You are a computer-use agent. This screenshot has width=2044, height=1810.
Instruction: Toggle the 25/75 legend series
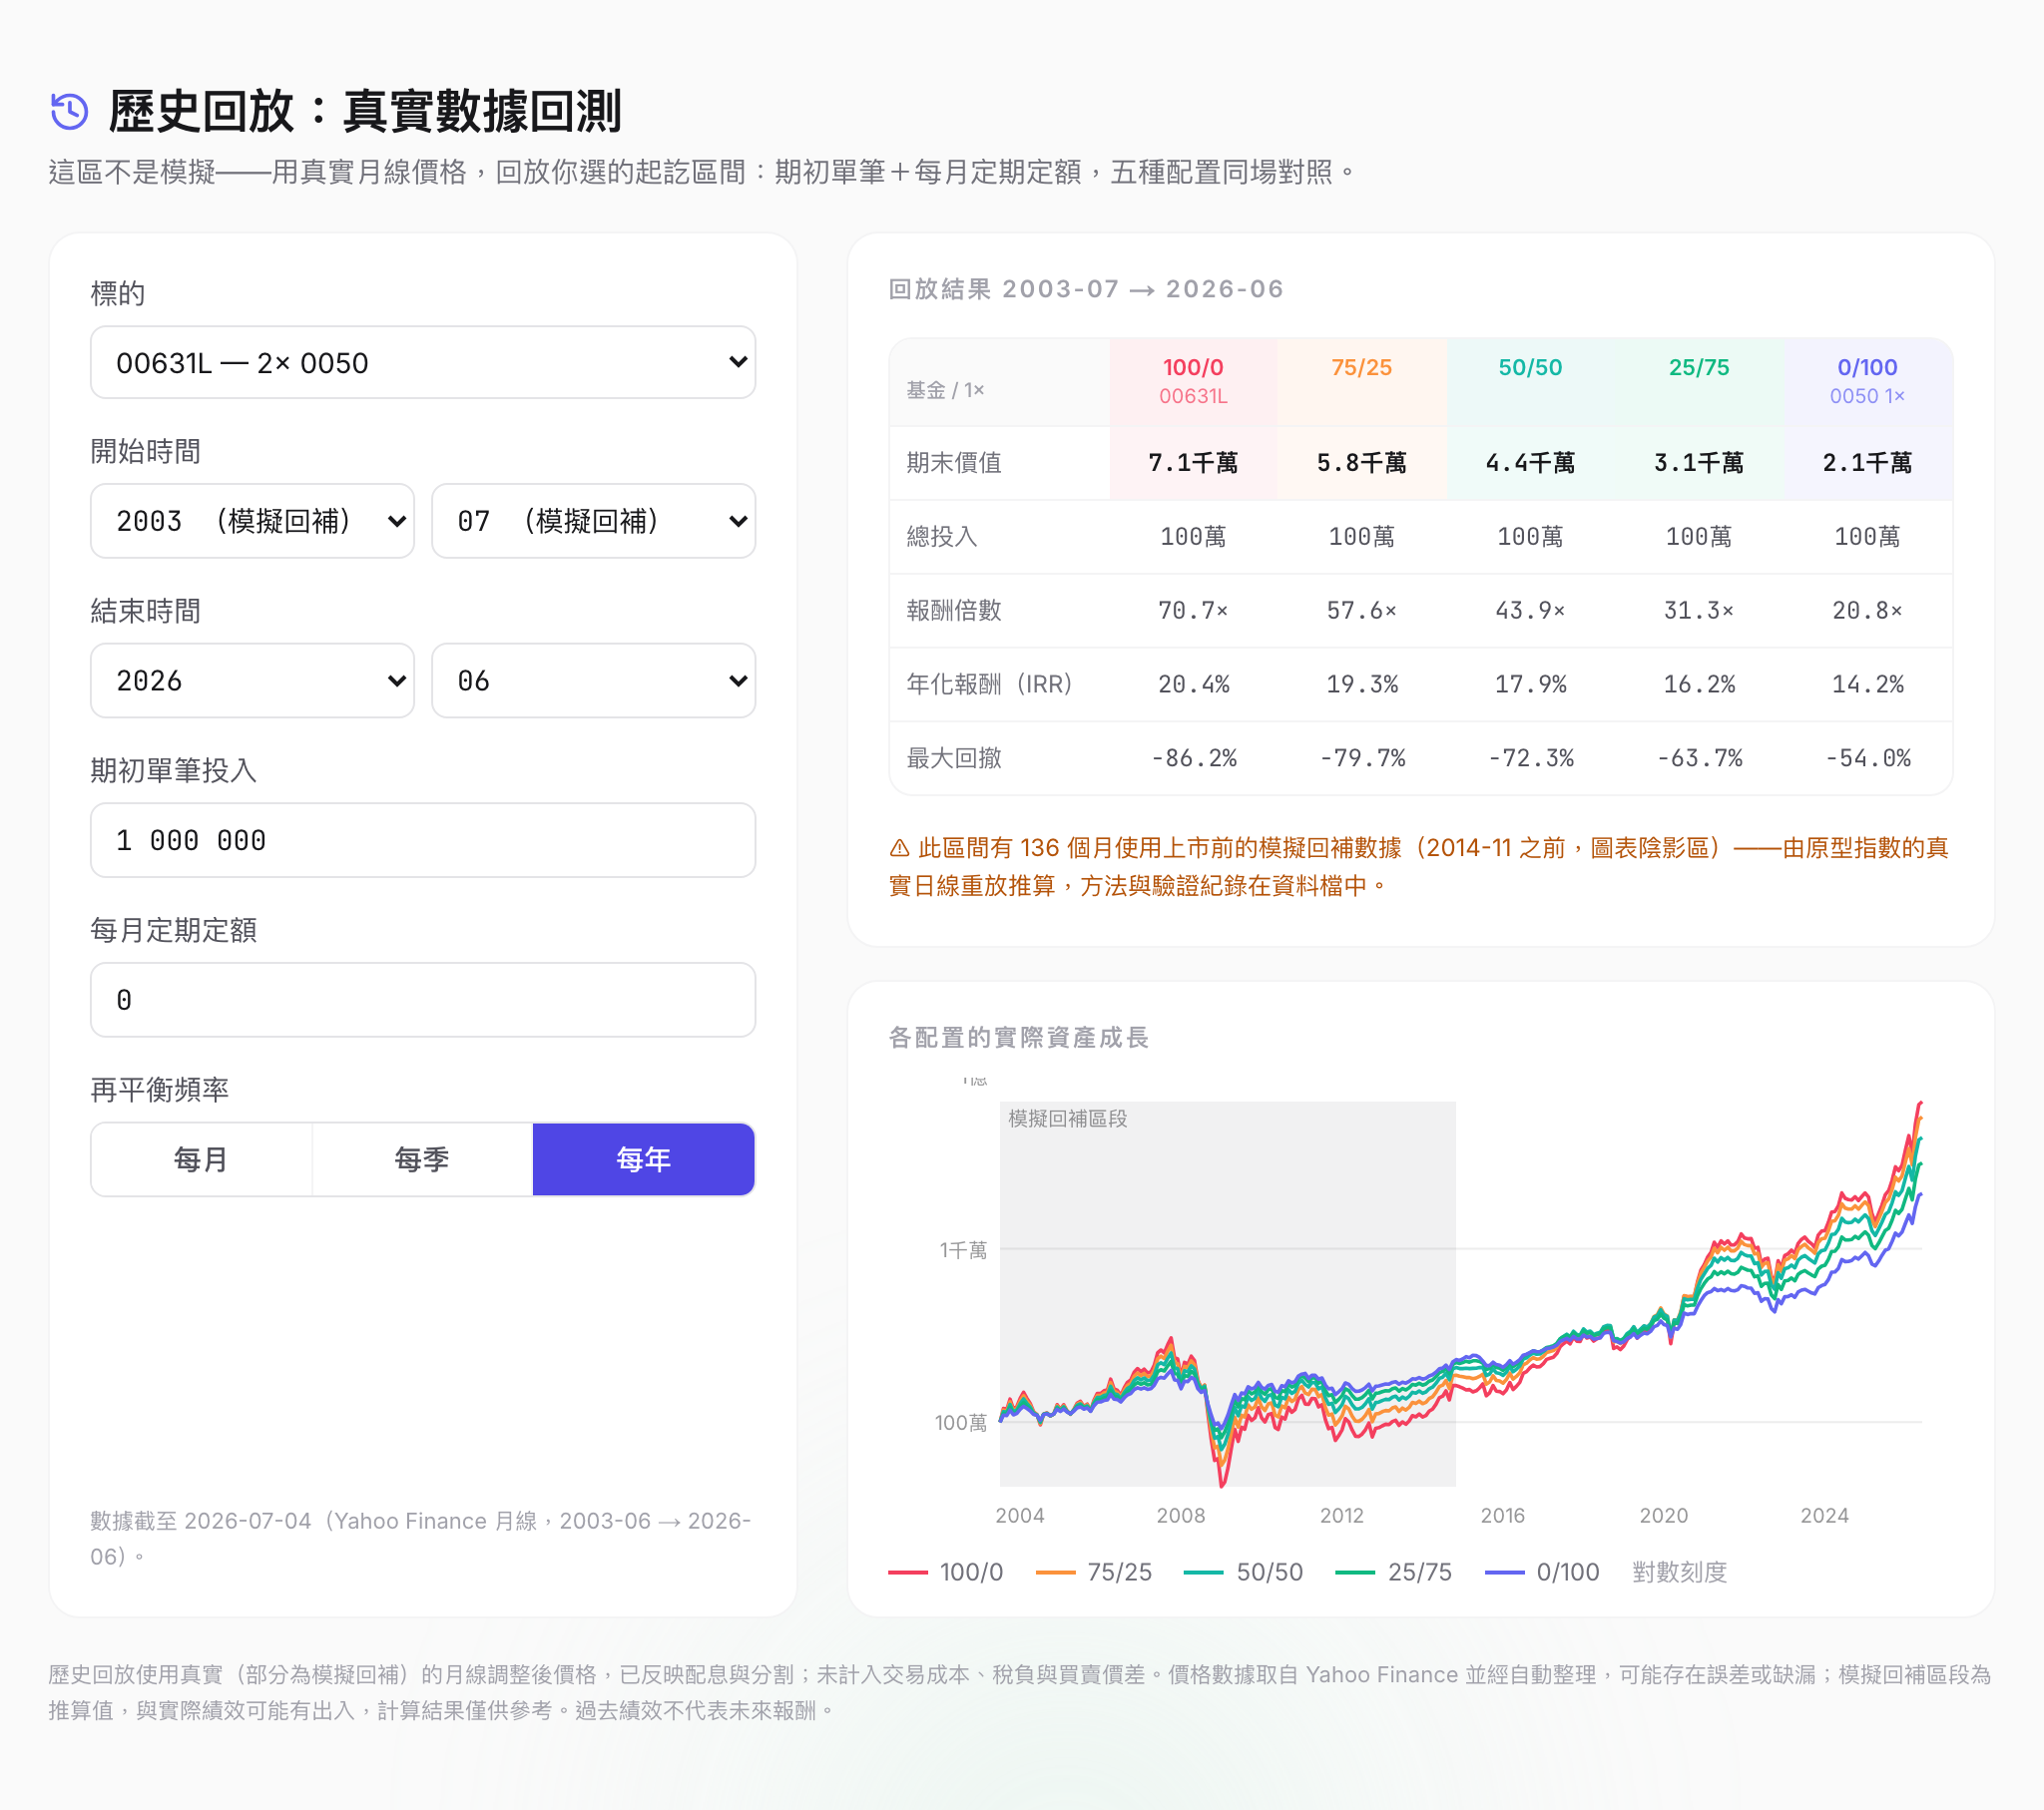pyautogui.click(x=1394, y=1572)
